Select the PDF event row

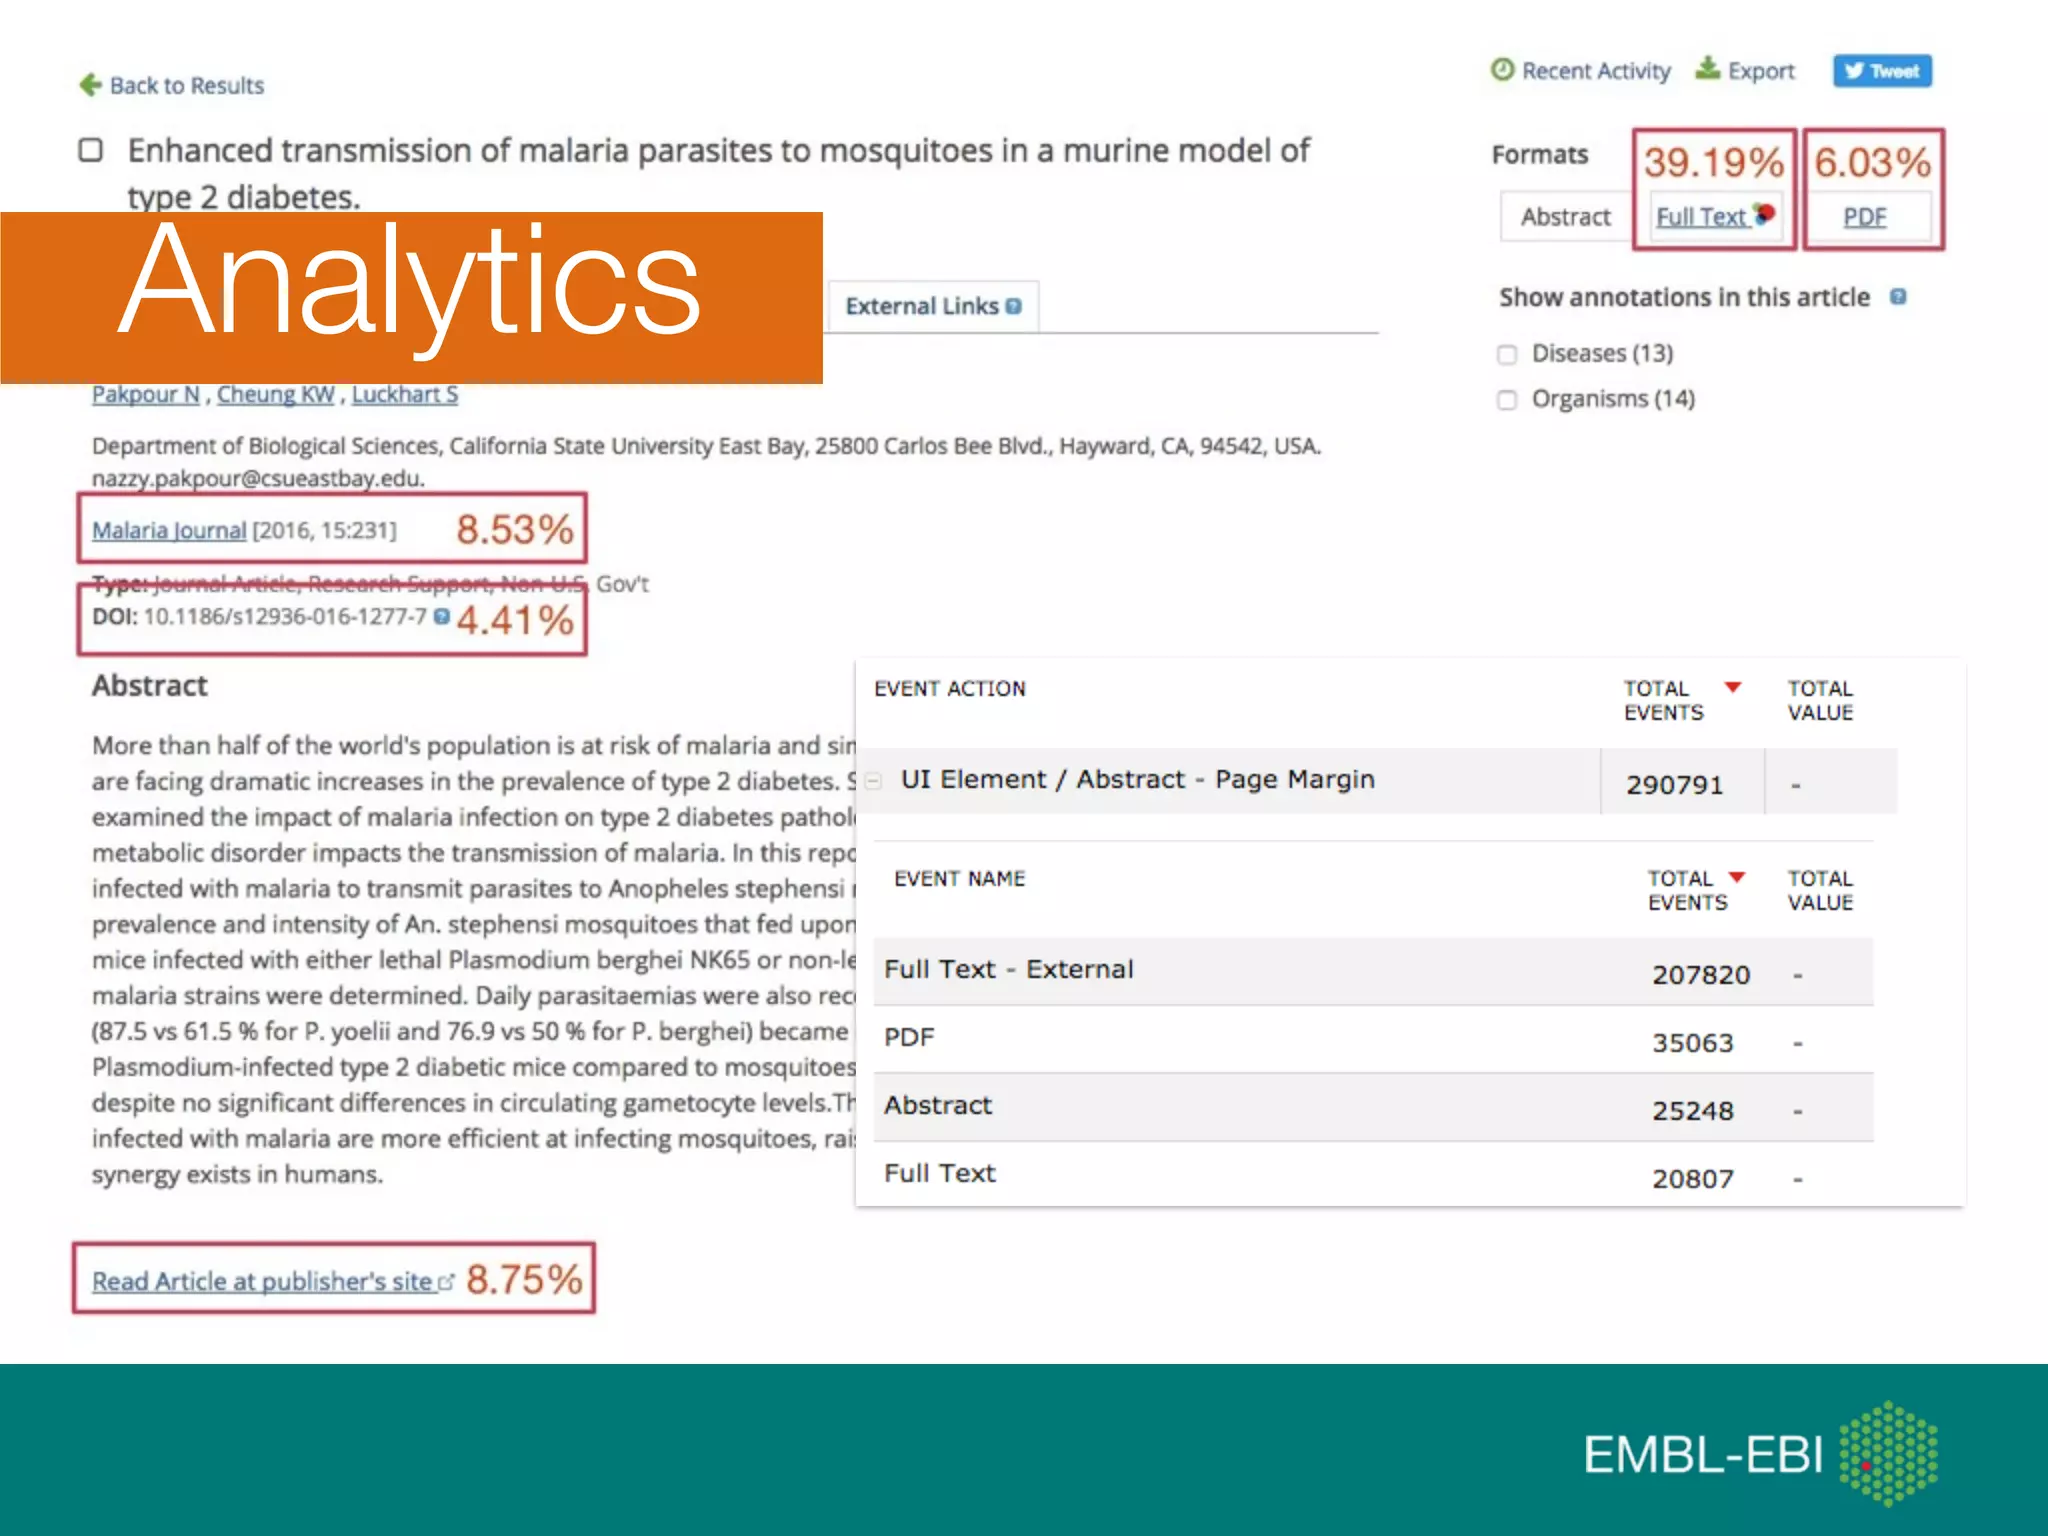click(1373, 1039)
